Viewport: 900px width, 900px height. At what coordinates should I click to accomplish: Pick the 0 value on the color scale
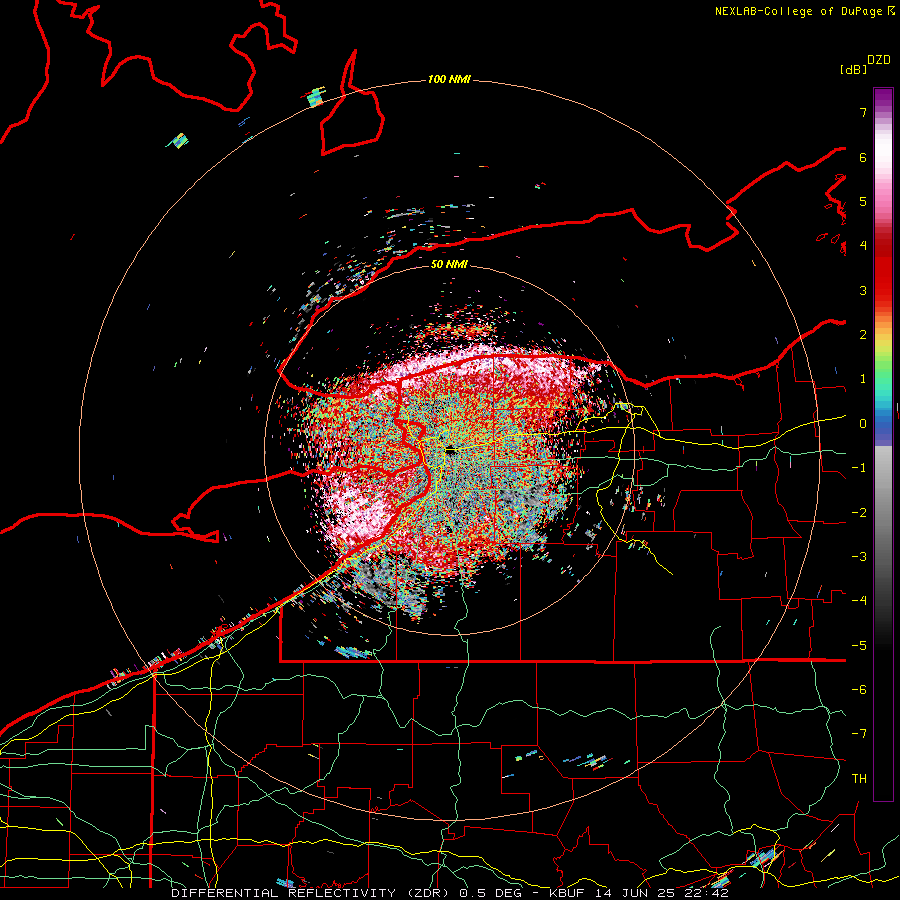863,424
